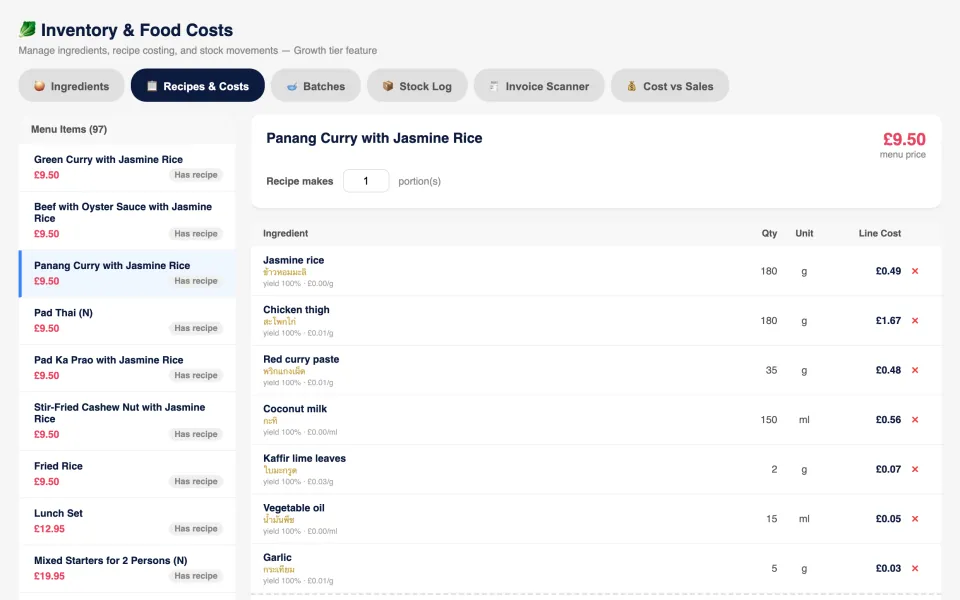This screenshot has width=960, height=600.
Task: Remove Jasmine rice from the recipe
Action: click(x=915, y=271)
